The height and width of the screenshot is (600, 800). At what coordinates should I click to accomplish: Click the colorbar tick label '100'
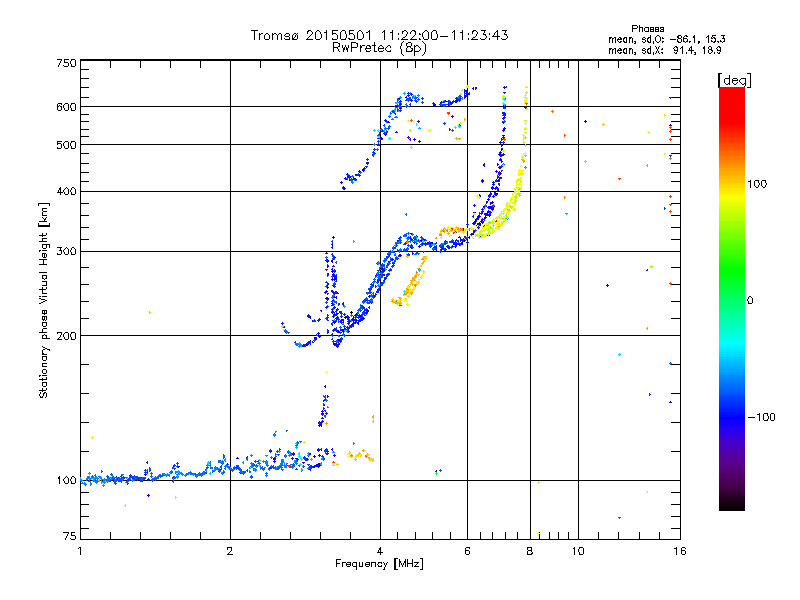tap(757, 184)
